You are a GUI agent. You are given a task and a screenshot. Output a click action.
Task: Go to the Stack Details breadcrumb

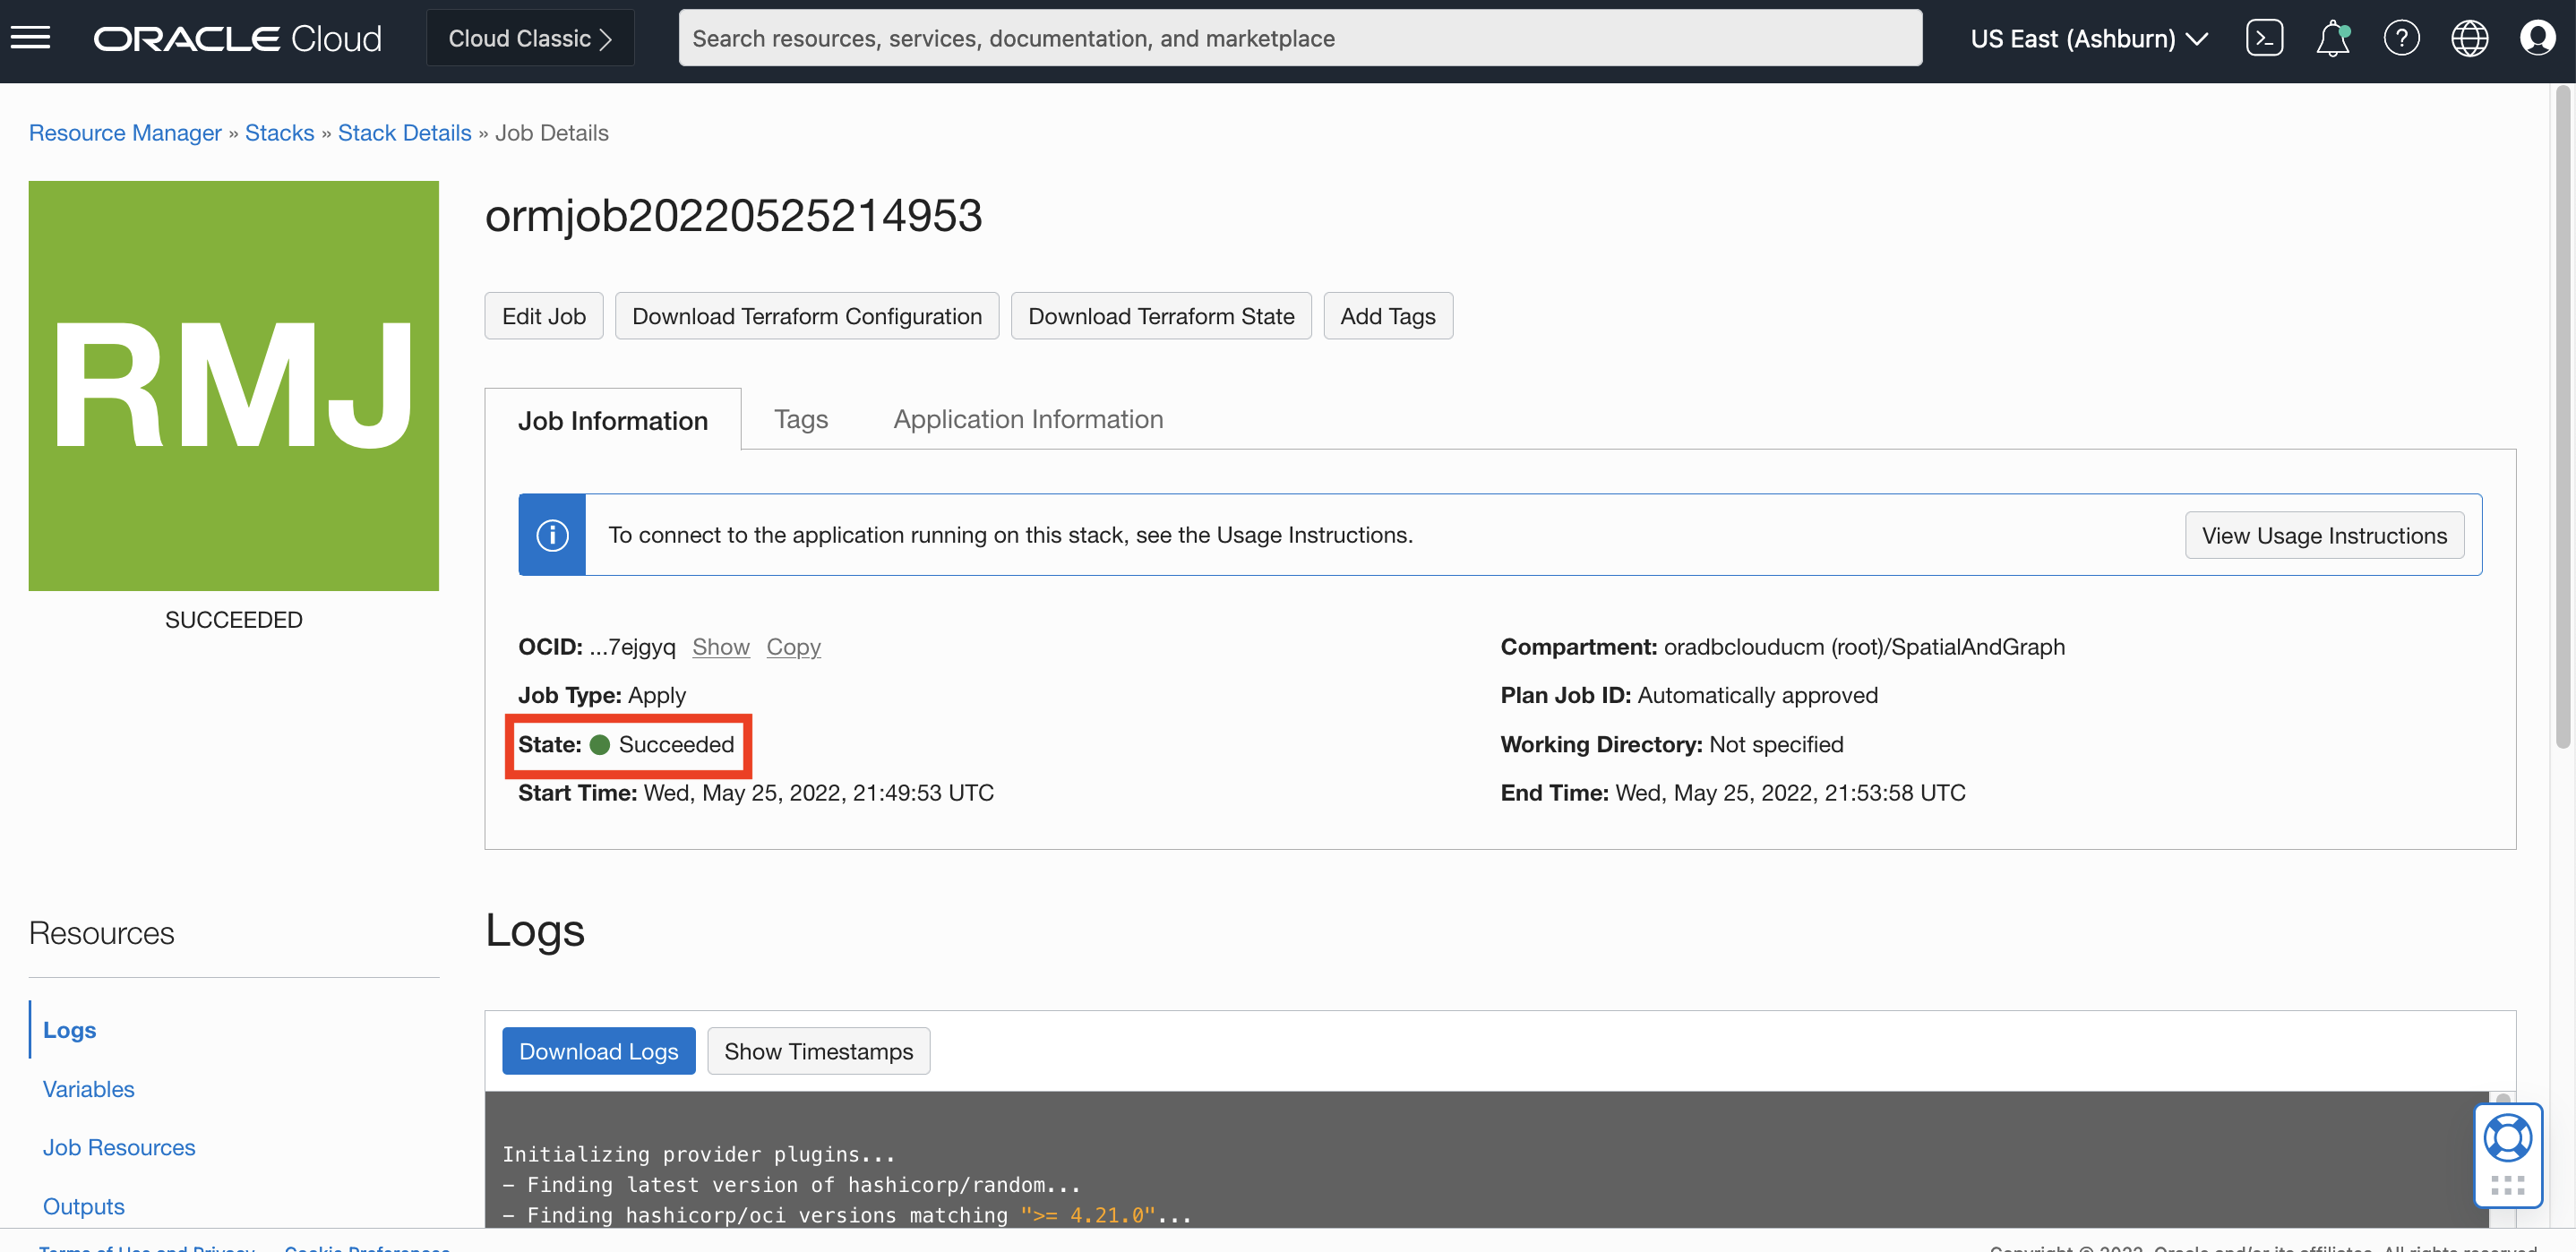tap(404, 132)
